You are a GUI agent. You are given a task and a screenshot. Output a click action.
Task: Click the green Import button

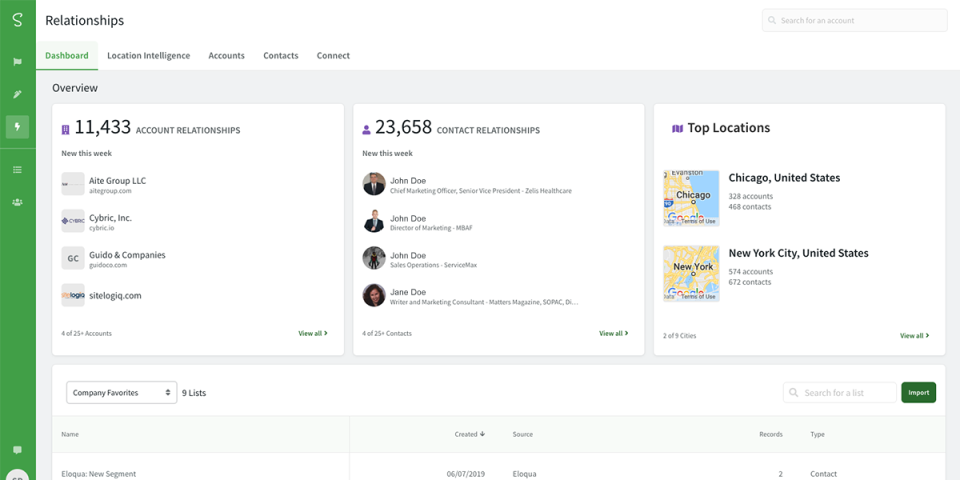[918, 392]
